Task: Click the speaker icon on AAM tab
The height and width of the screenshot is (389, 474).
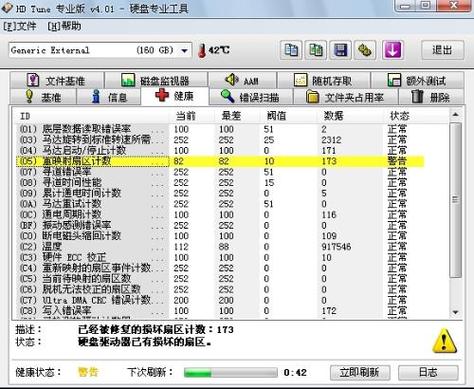Action: [232, 80]
